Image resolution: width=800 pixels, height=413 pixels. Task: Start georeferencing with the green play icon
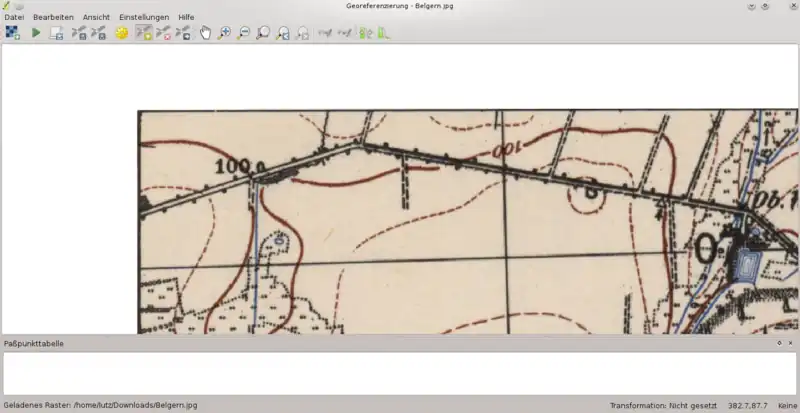pyautogui.click(x=36, y=33)
